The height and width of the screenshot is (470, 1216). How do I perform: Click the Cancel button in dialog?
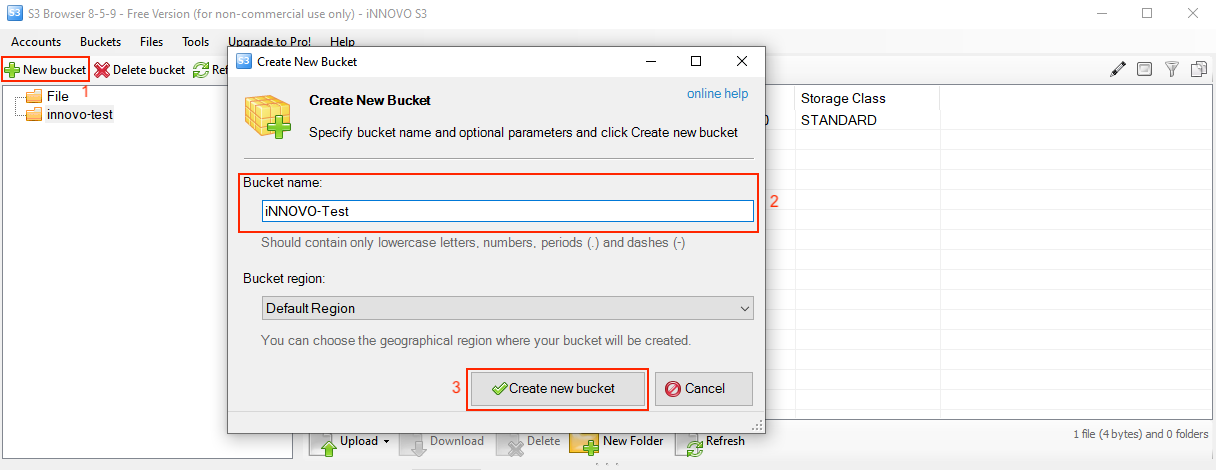point(704,388)
